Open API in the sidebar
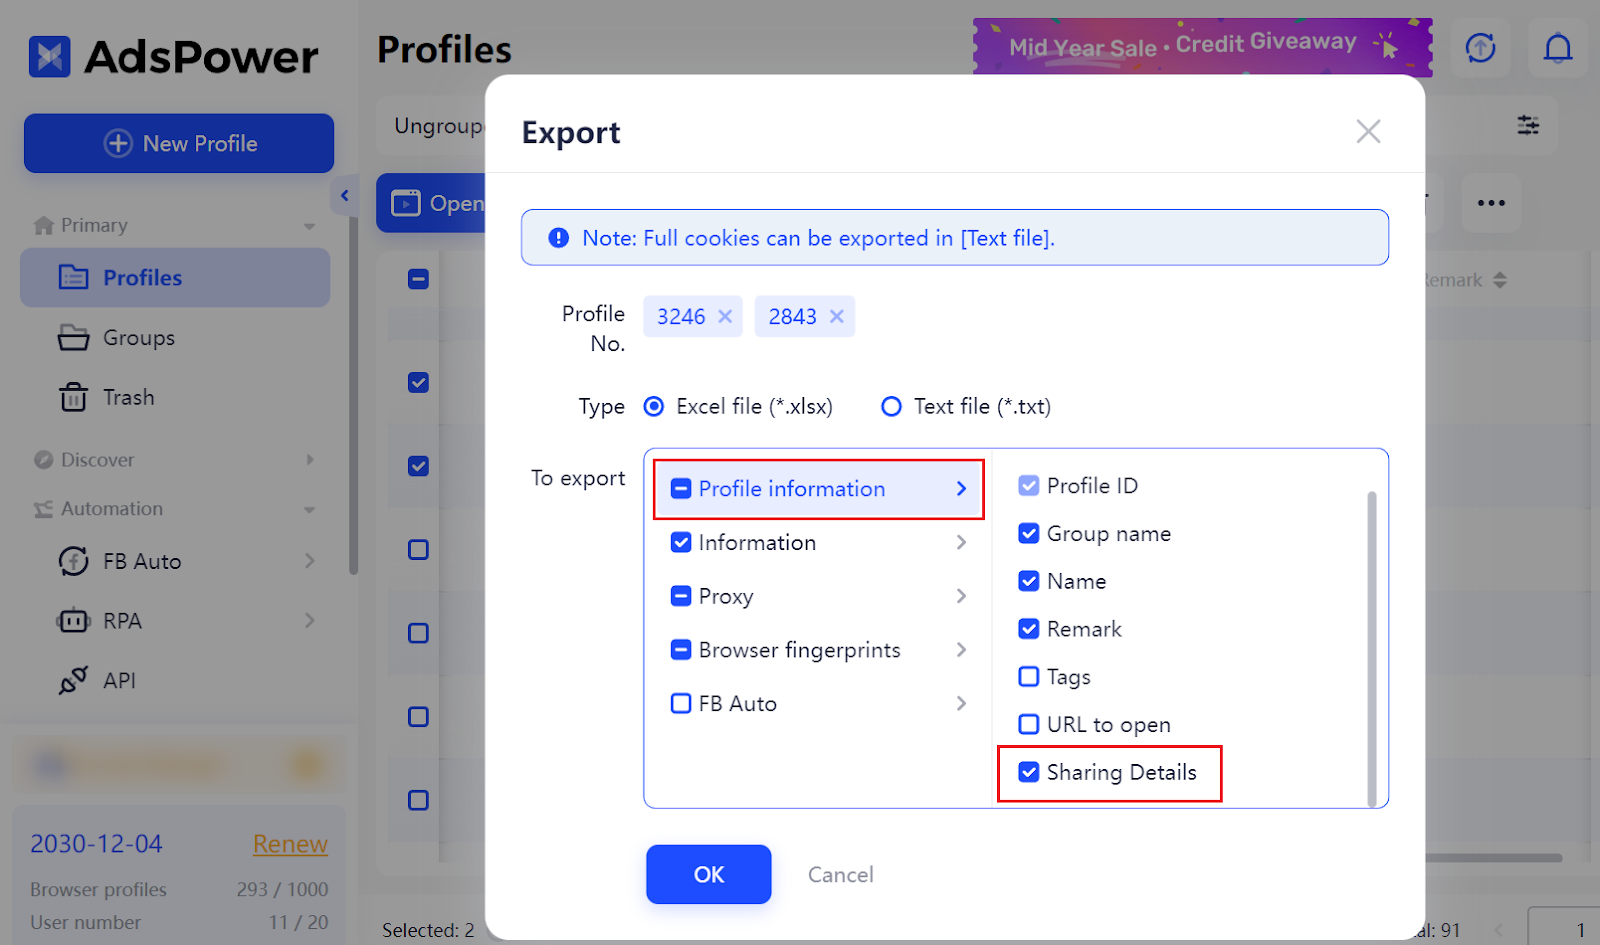Image resolution: width=1600 pixels, height=945 pixels. [119, 681]
